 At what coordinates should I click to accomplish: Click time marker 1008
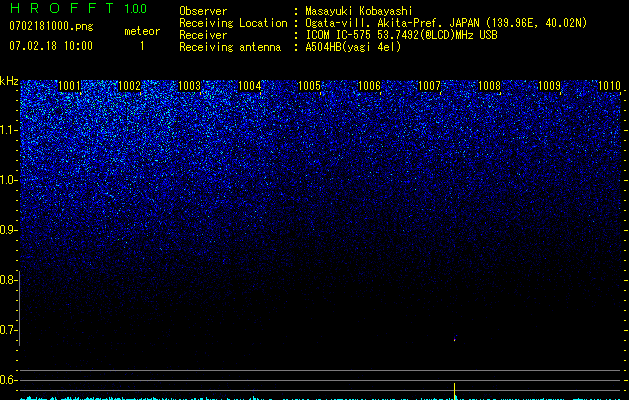[x=489, y=86]
